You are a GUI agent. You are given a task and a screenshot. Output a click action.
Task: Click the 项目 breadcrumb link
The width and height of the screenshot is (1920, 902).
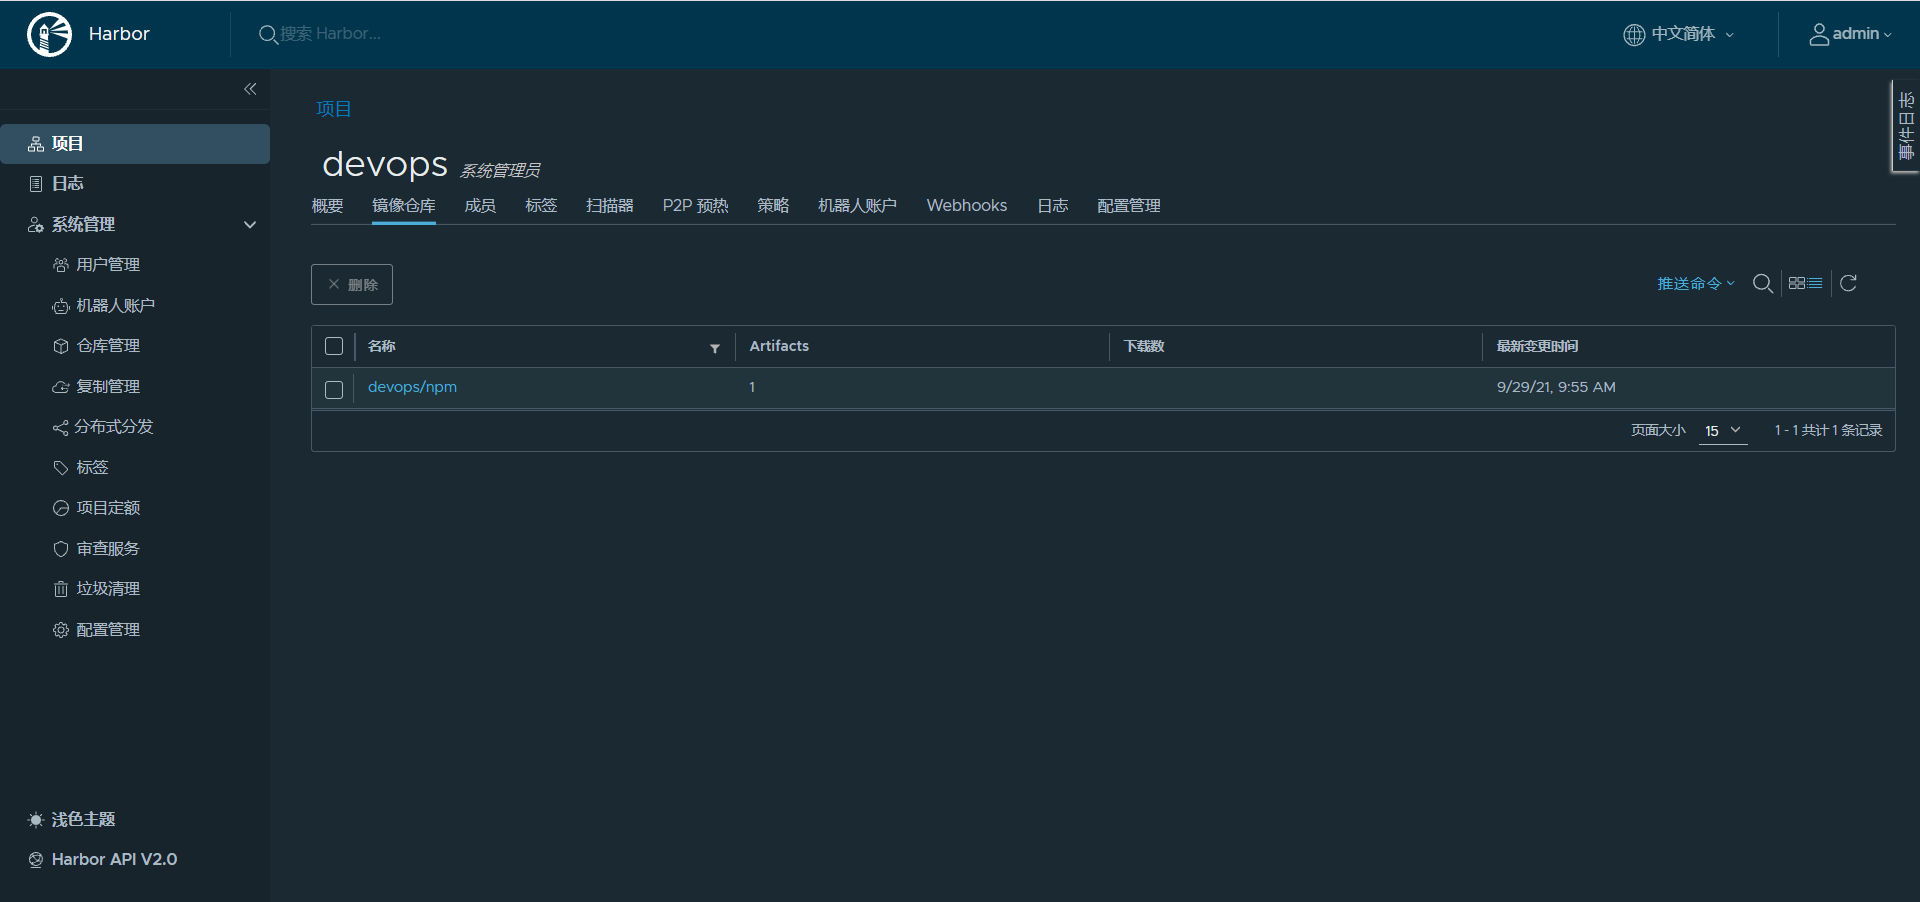coord(334,109)
